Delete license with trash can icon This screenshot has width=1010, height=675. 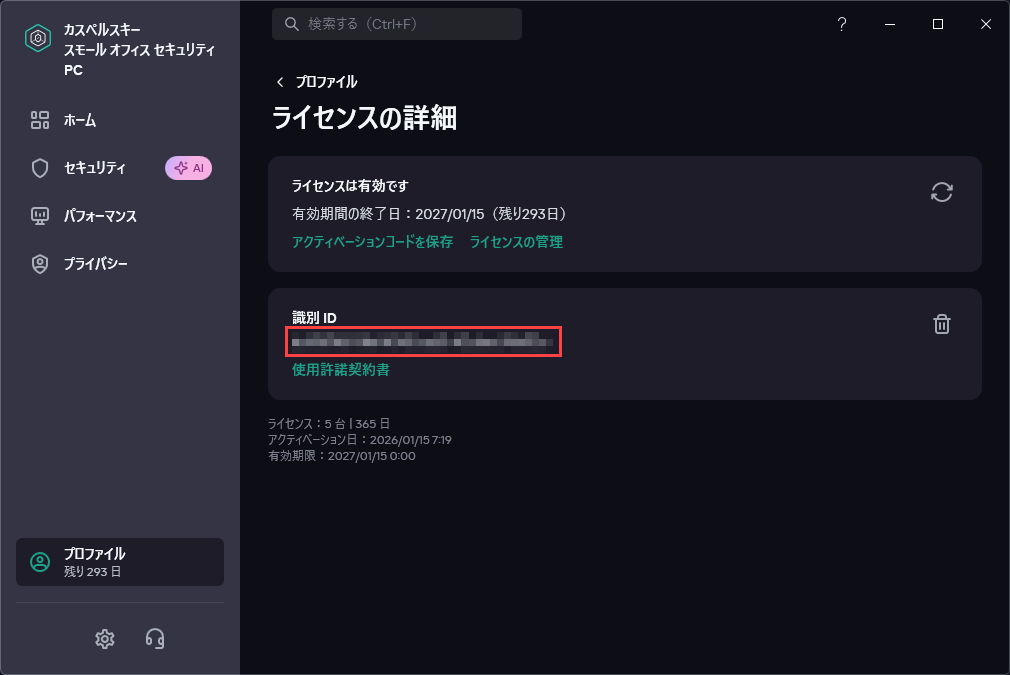pos(942,324)
